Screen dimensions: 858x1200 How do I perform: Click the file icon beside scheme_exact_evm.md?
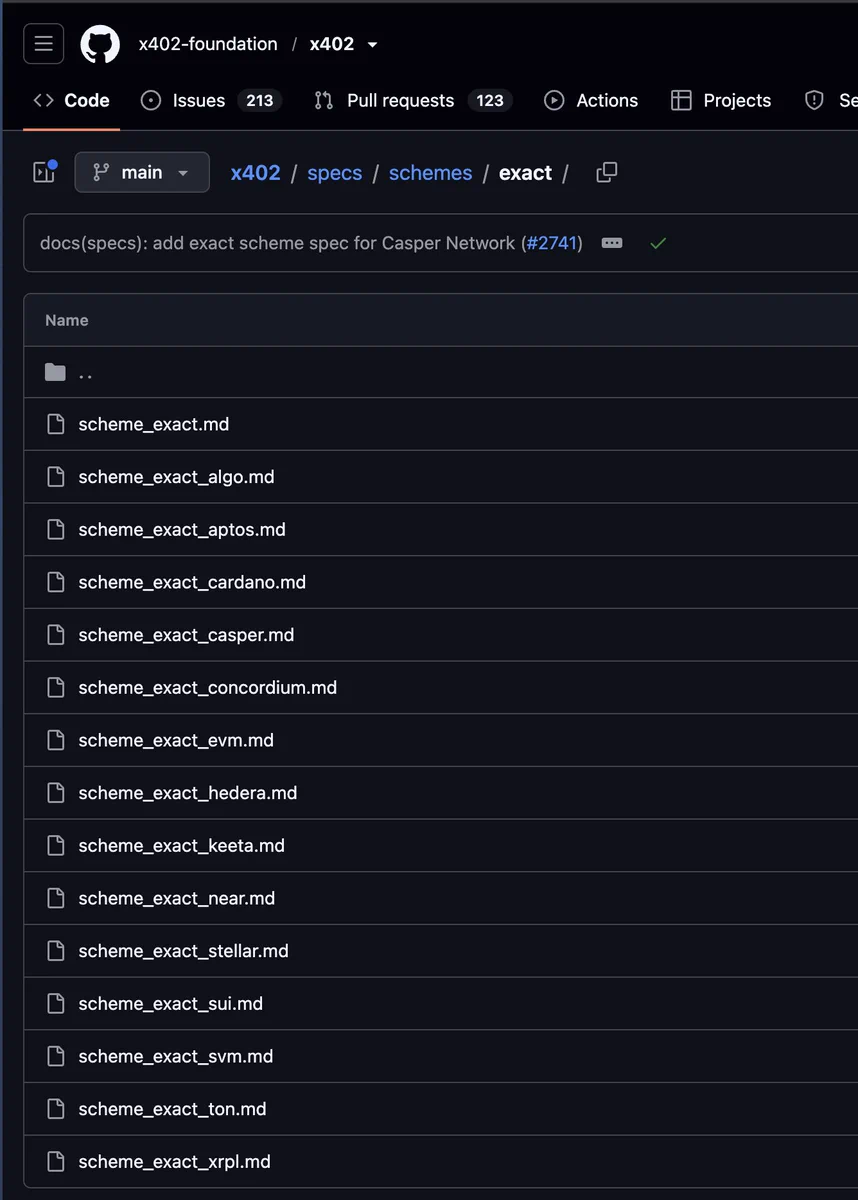[x=56, y=740]
